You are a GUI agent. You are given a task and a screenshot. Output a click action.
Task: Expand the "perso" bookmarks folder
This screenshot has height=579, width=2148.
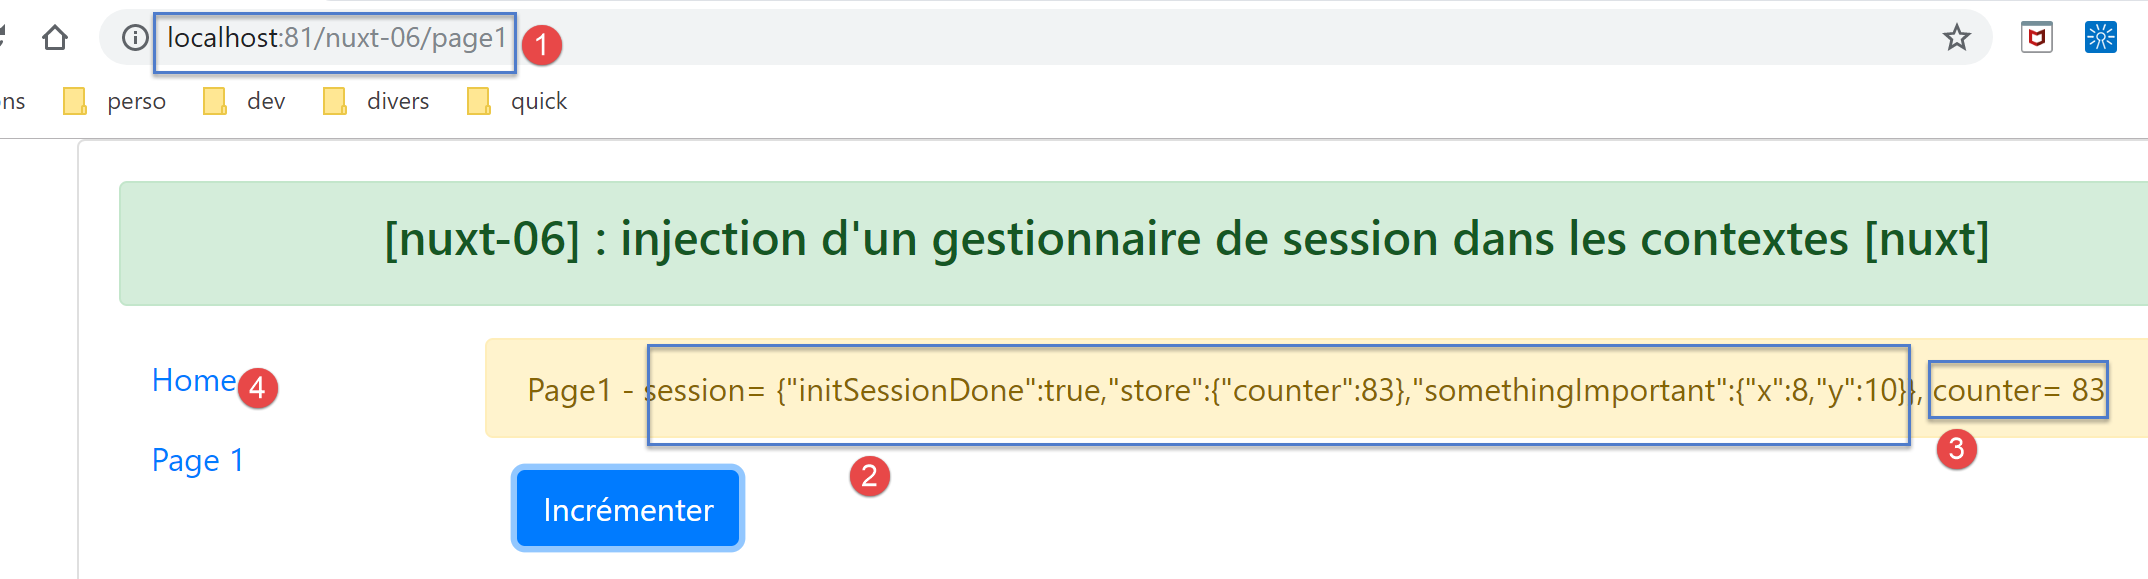tap(116, 101)
